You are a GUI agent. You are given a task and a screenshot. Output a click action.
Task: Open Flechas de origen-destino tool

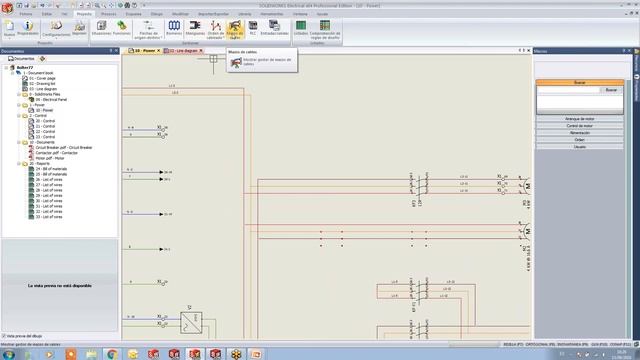tap(149, 29)
